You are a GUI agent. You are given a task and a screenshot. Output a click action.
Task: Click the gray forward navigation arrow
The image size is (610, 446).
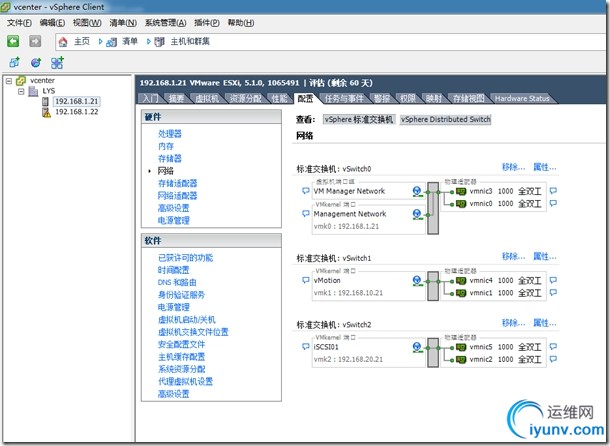click(x=35, y=41)
